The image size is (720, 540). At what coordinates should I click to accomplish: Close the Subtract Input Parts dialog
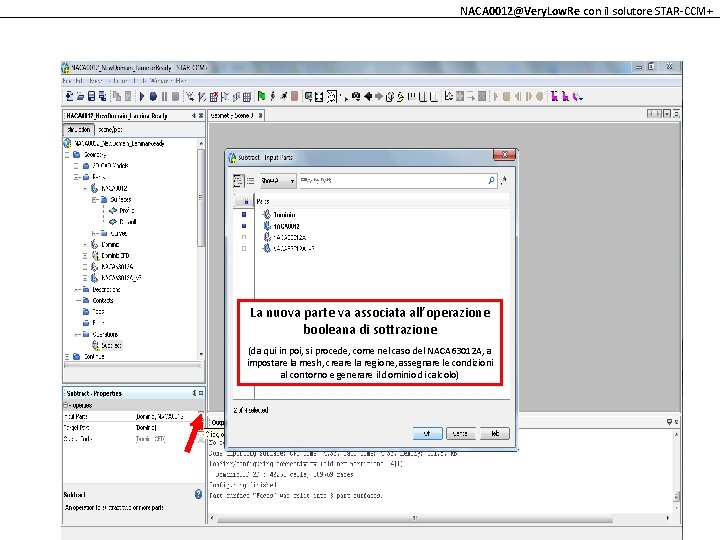[x=504, y=155]
